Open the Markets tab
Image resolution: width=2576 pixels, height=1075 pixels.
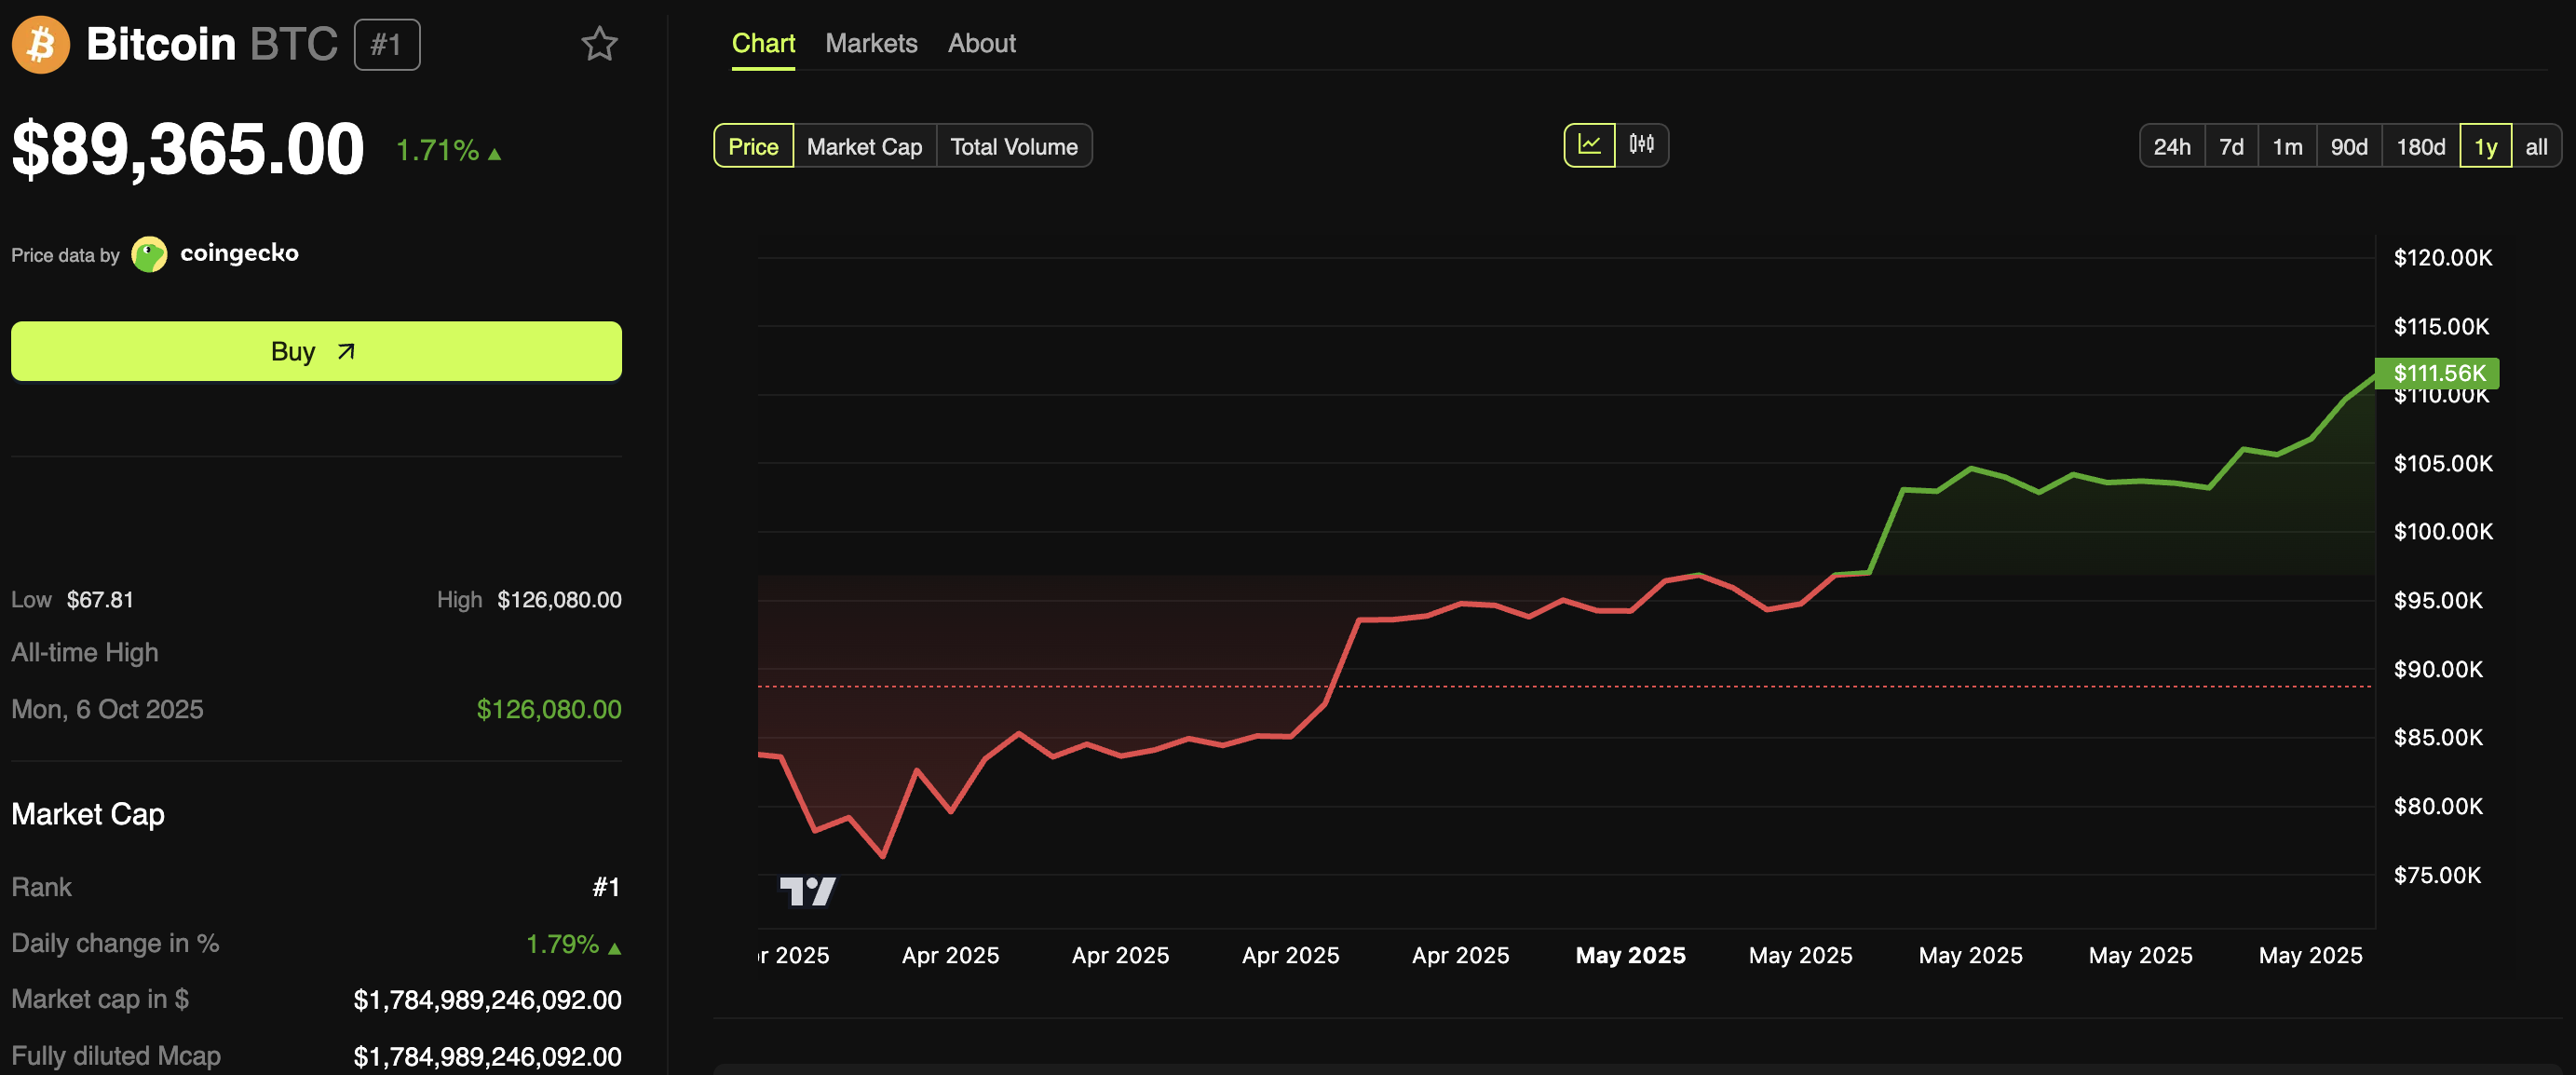(x=870, y=43)
